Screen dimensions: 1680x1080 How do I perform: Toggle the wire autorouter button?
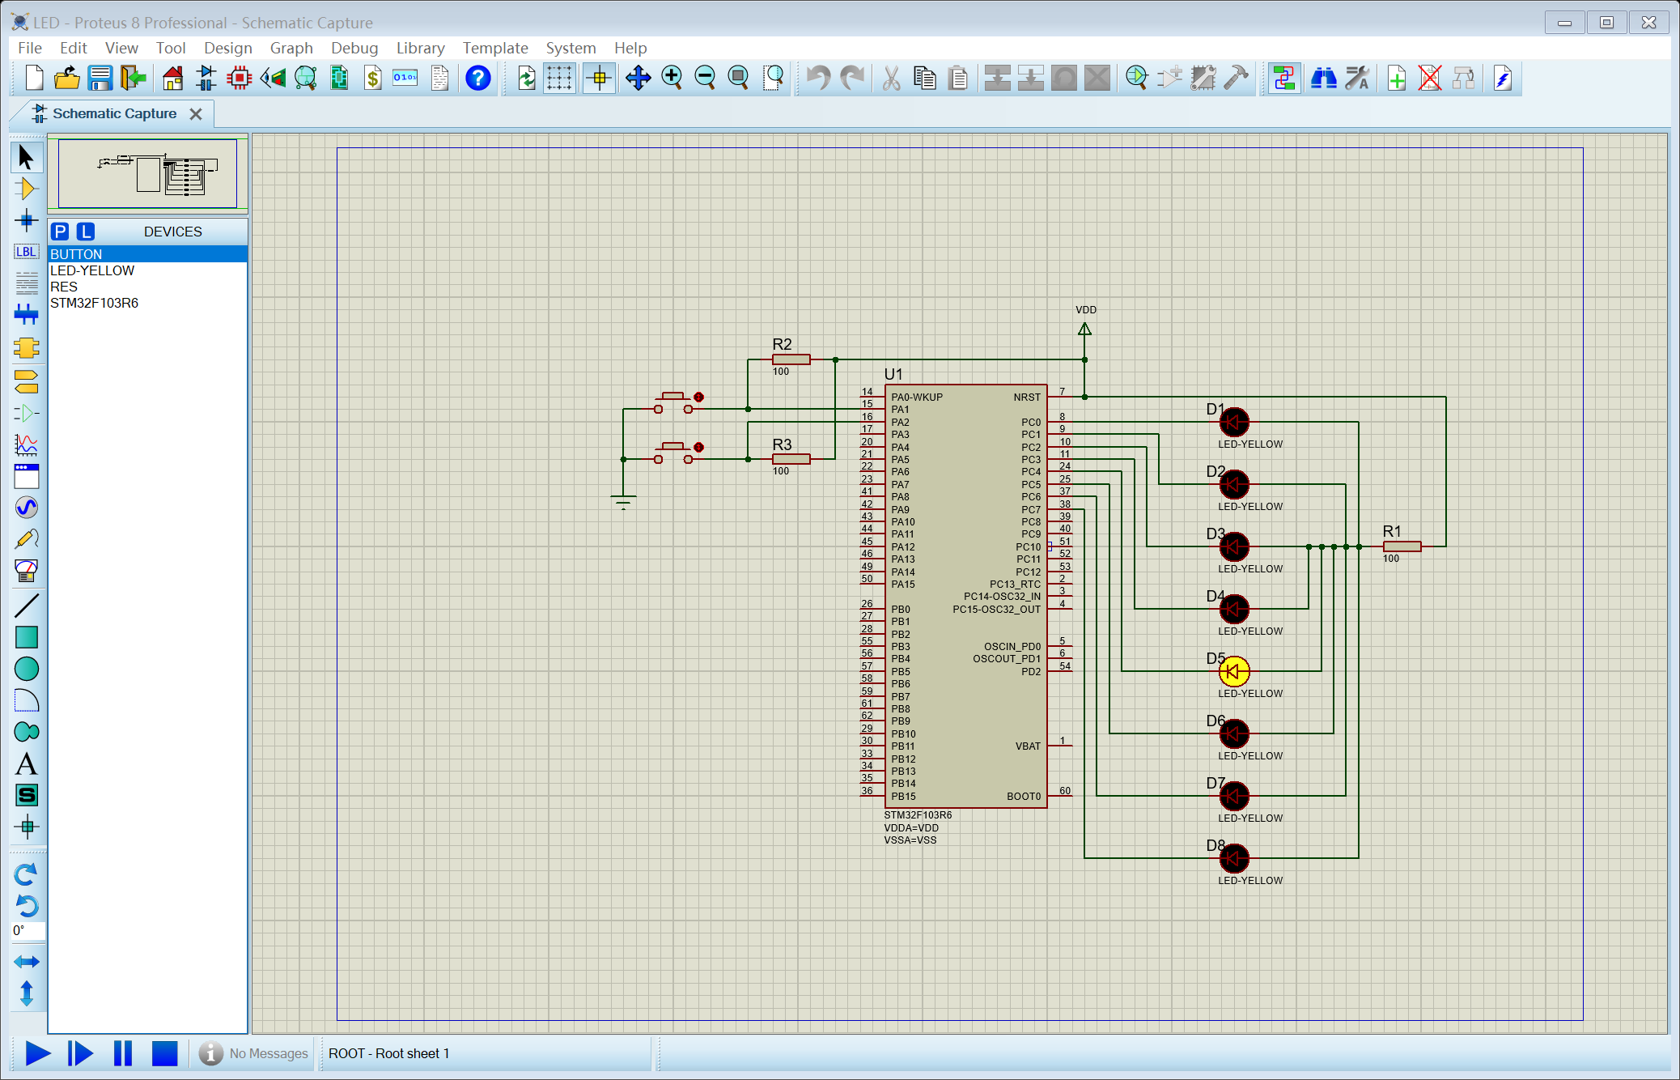click(x=1283, y=78)
